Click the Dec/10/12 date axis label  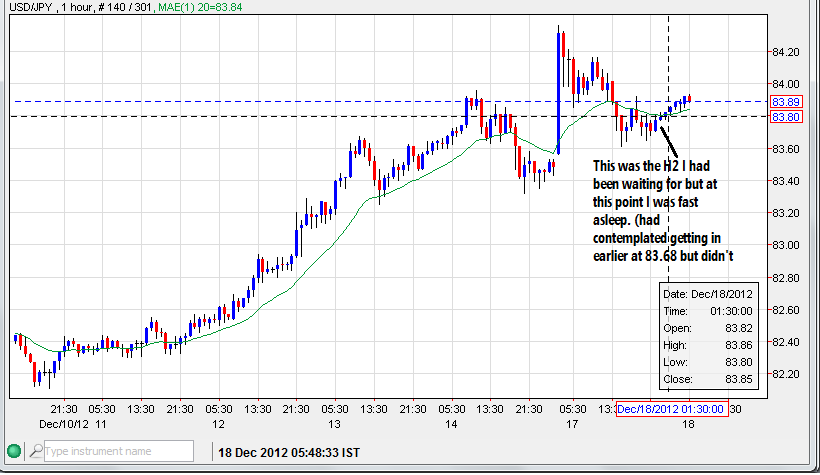[x=64, y=424]
